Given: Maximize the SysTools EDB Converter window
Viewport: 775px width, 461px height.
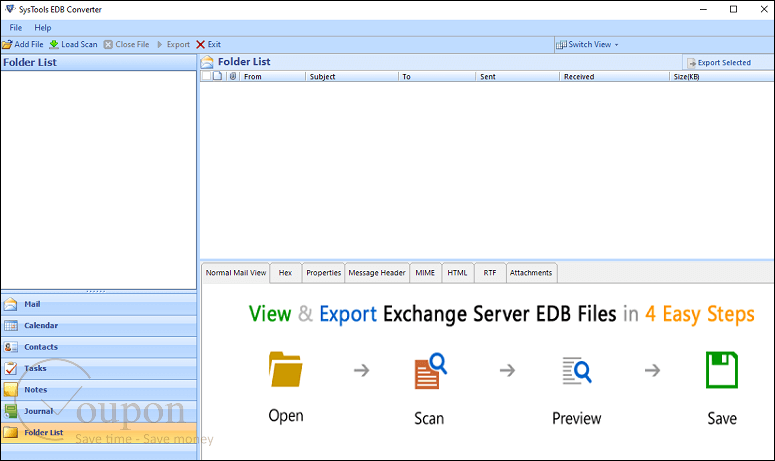Looking at the screenshot, I should (733, 9).
